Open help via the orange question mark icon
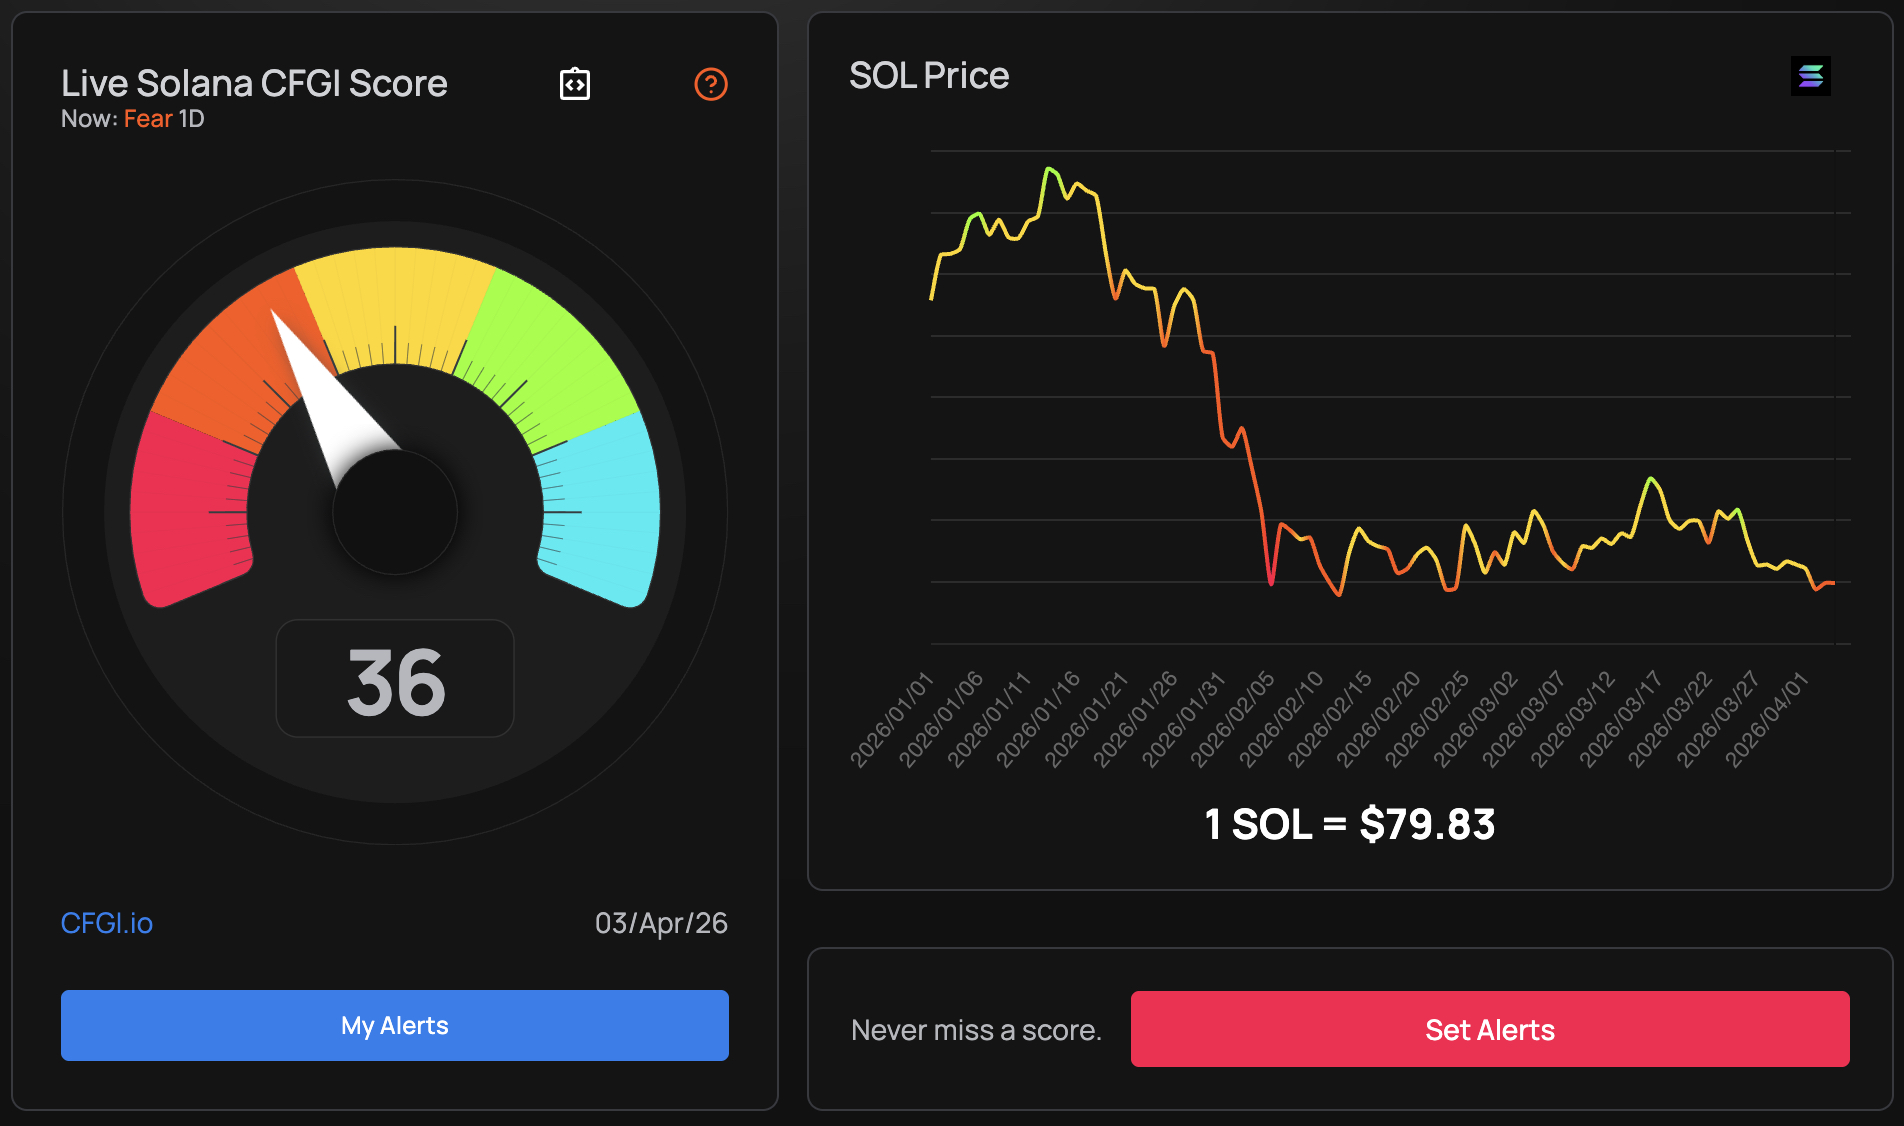 [711, 86]
